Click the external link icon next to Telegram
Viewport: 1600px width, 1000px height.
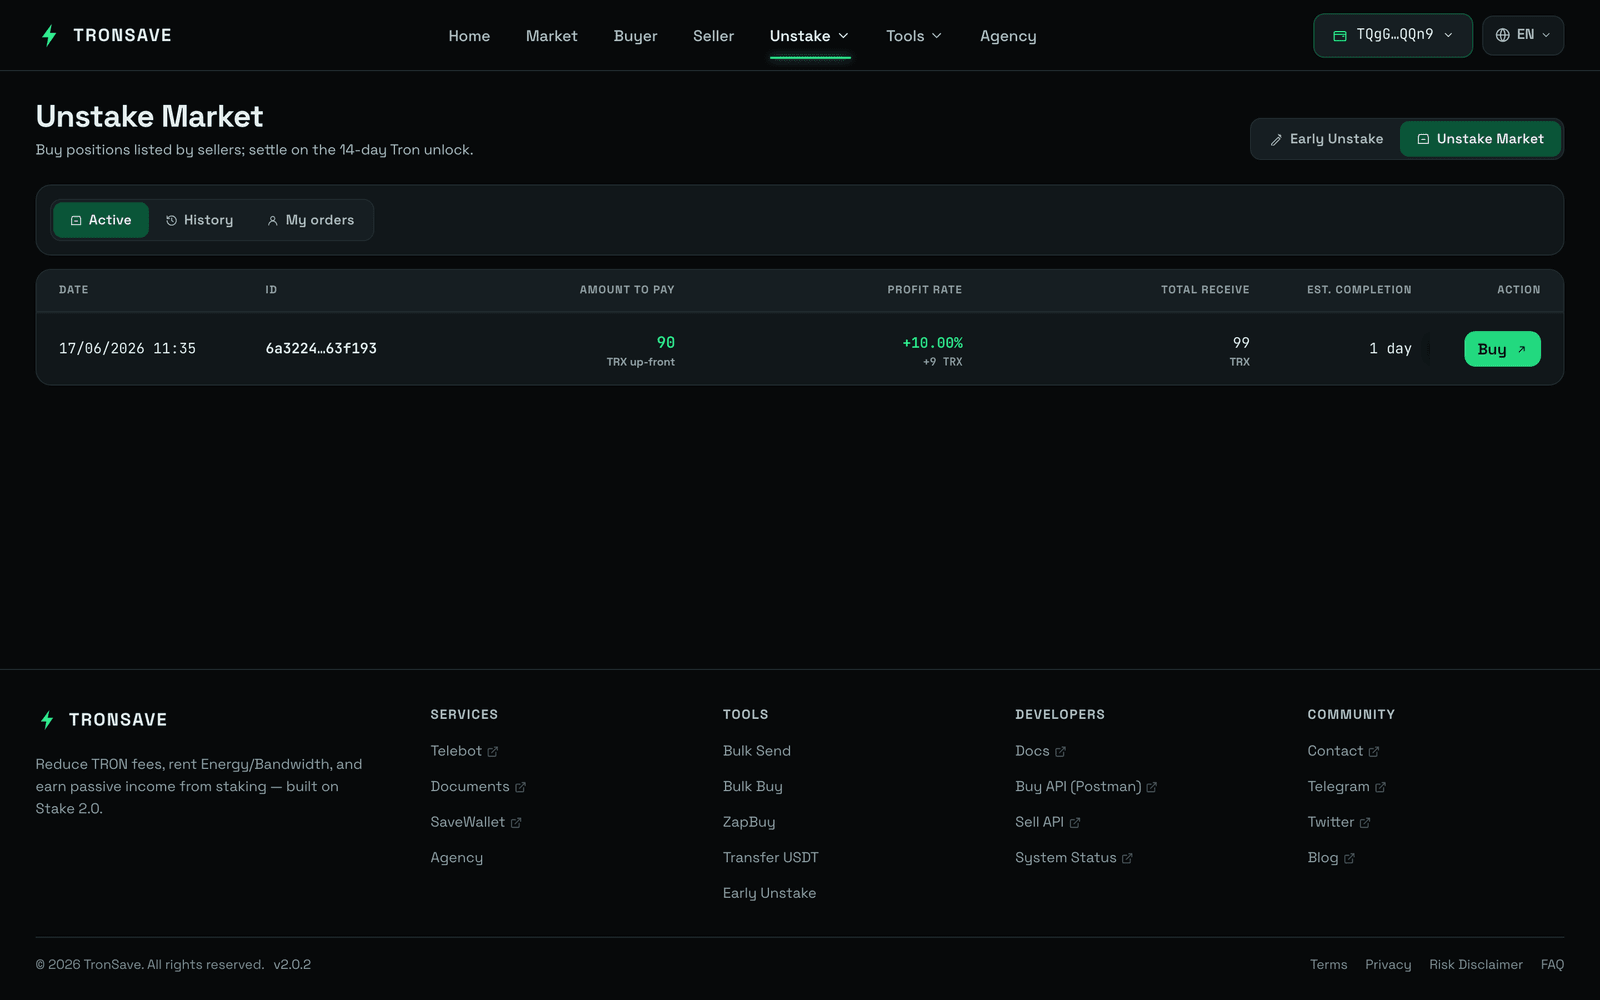1380,788
